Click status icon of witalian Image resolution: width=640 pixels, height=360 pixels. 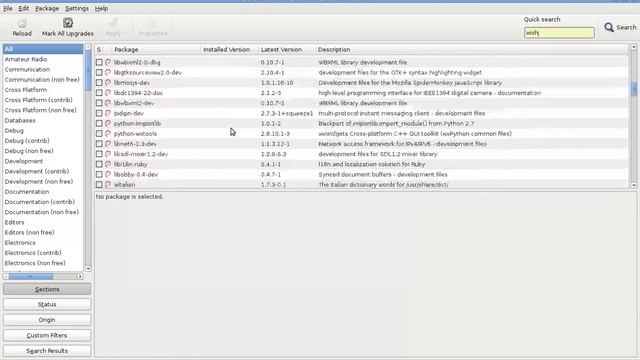[x=108, y=184]
